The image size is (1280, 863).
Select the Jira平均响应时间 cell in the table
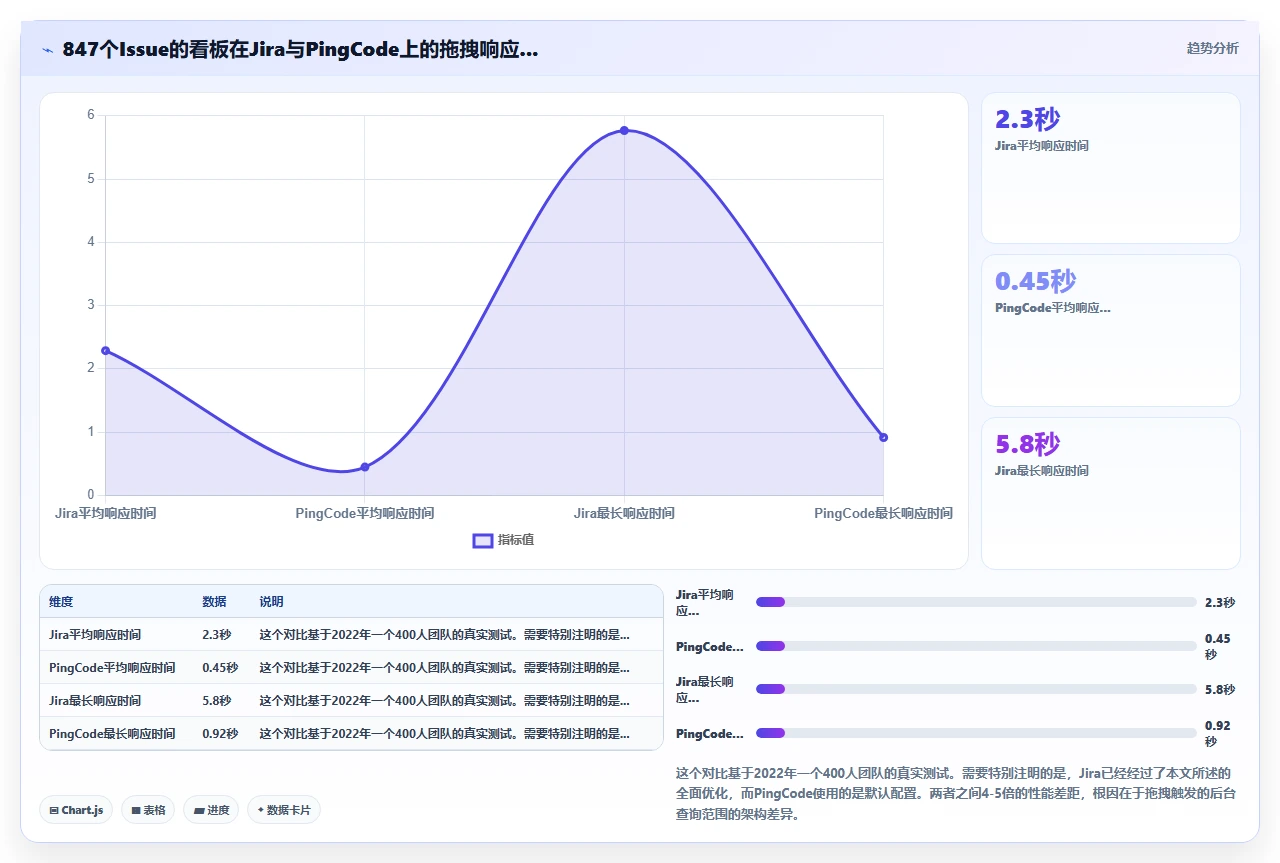tap(95, 634)
